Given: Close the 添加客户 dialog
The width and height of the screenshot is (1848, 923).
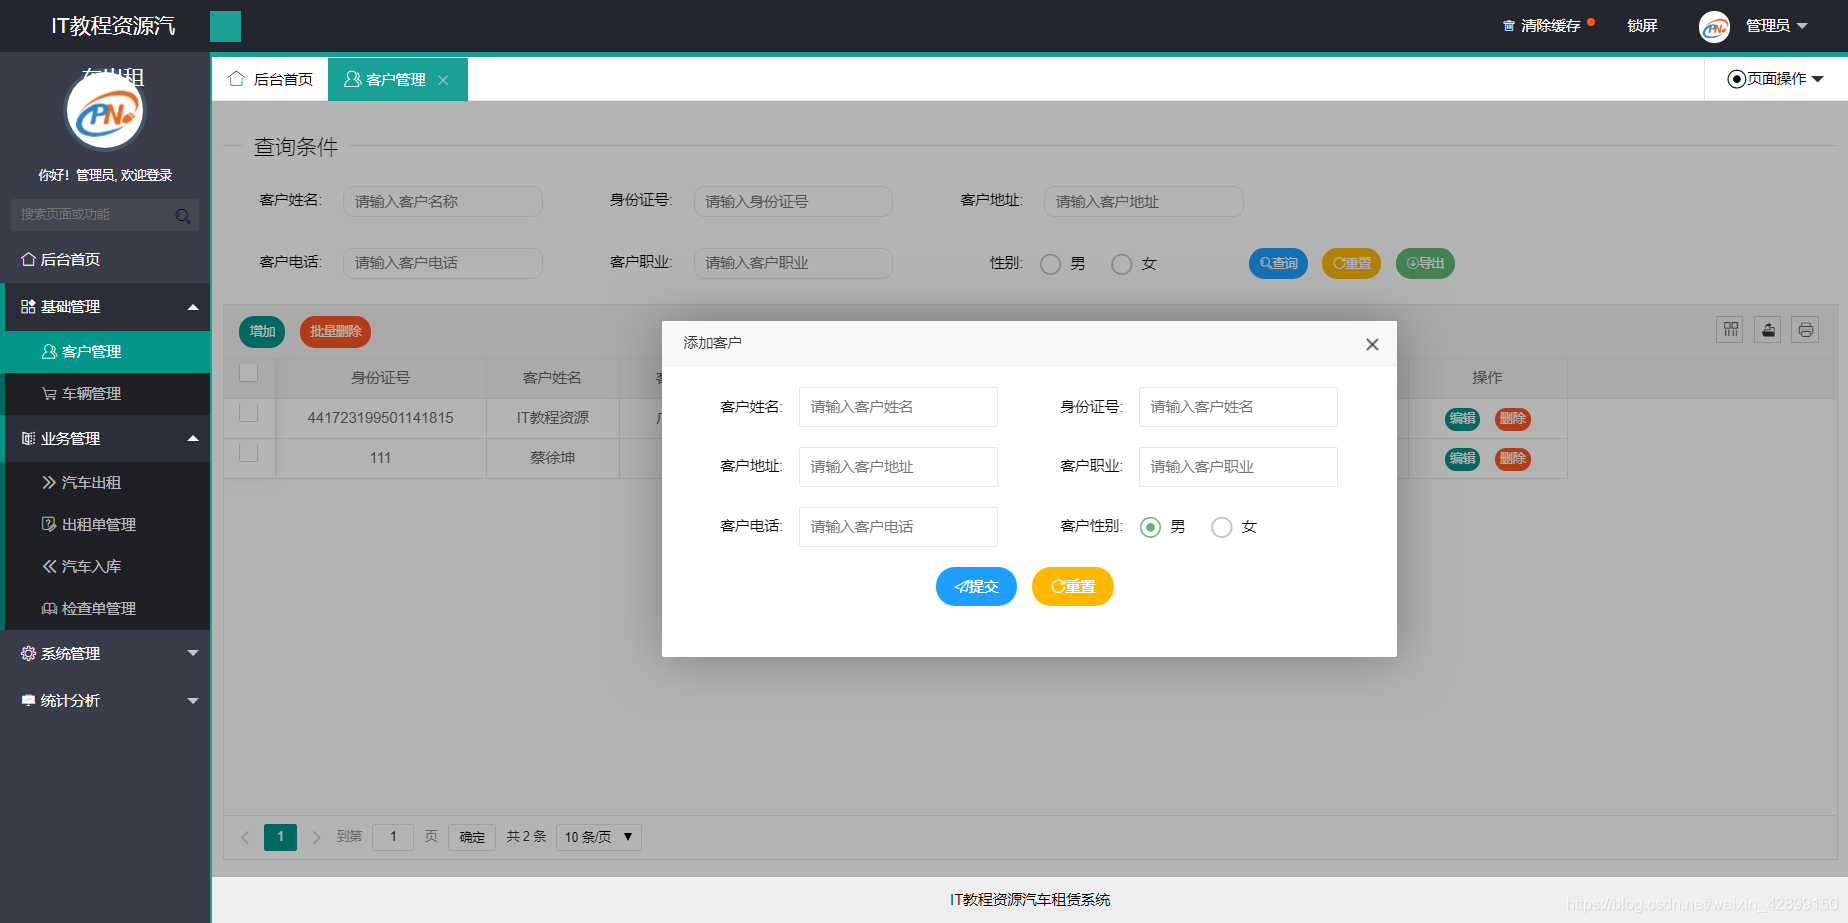Looking at the screenshot, I should click(x=1372, y=344).
